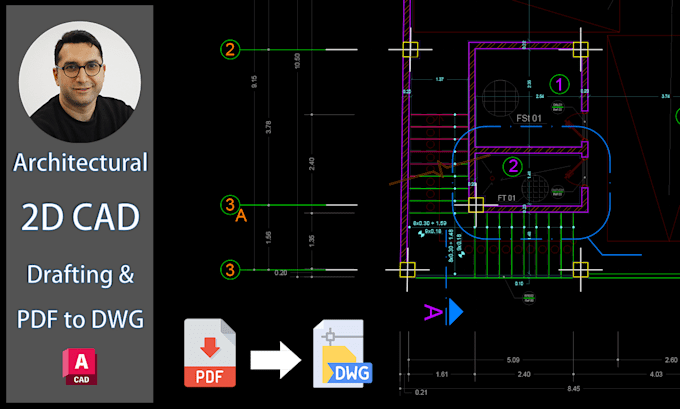This screenshot has width=680, height=409.
Task: Select the 'FSt 01' label
Action: (529, 118)
